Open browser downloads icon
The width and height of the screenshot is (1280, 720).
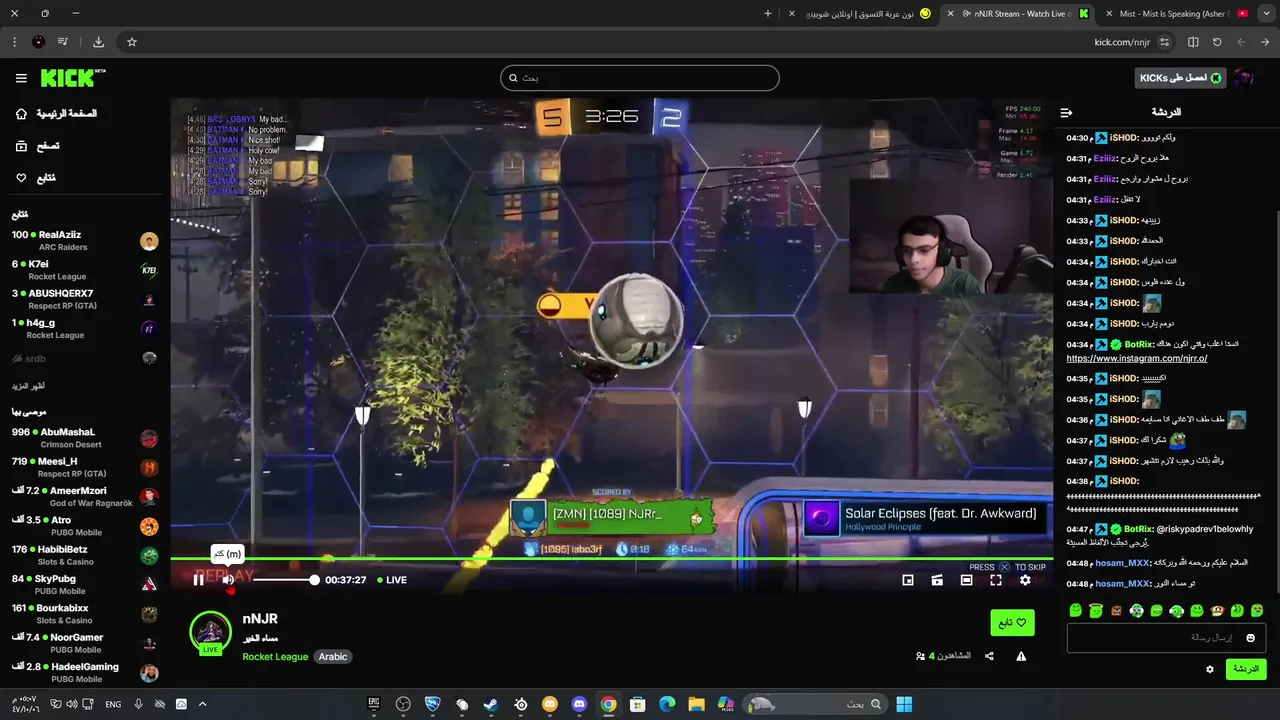coord(98,42)
